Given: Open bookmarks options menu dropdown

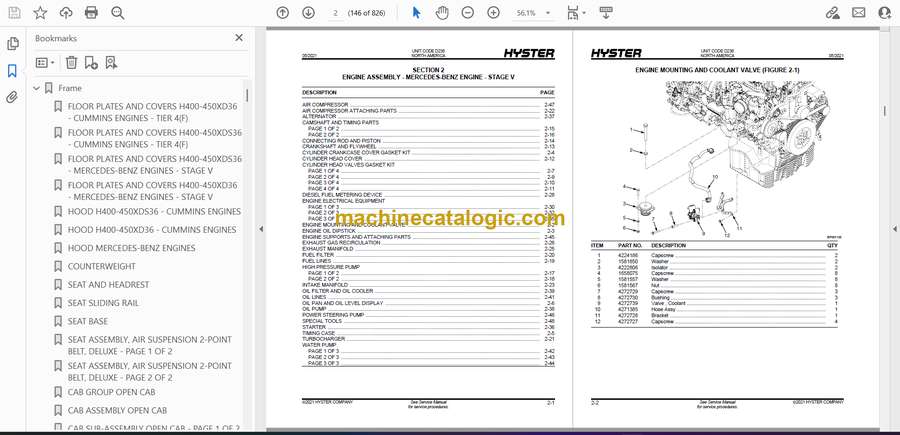Looking at the screenshot, I should click(45, 63).
